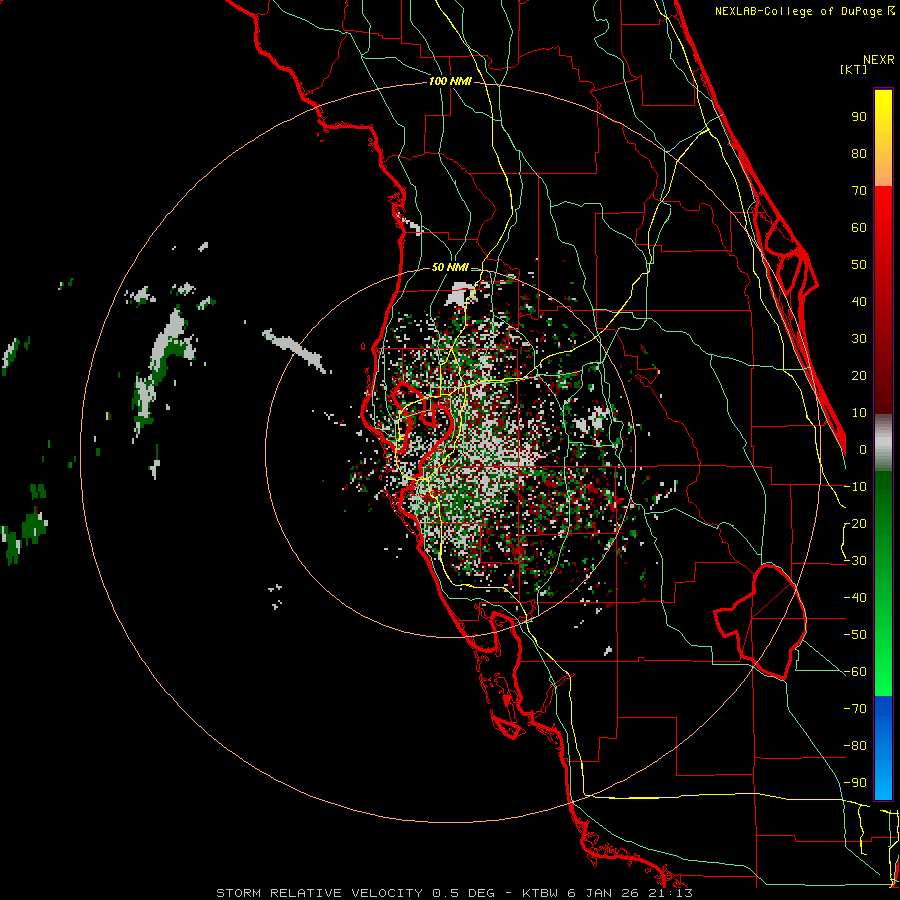Click the 50 NMI range ring label
Viewport: 900px width, 900px height.
[450, 267]
